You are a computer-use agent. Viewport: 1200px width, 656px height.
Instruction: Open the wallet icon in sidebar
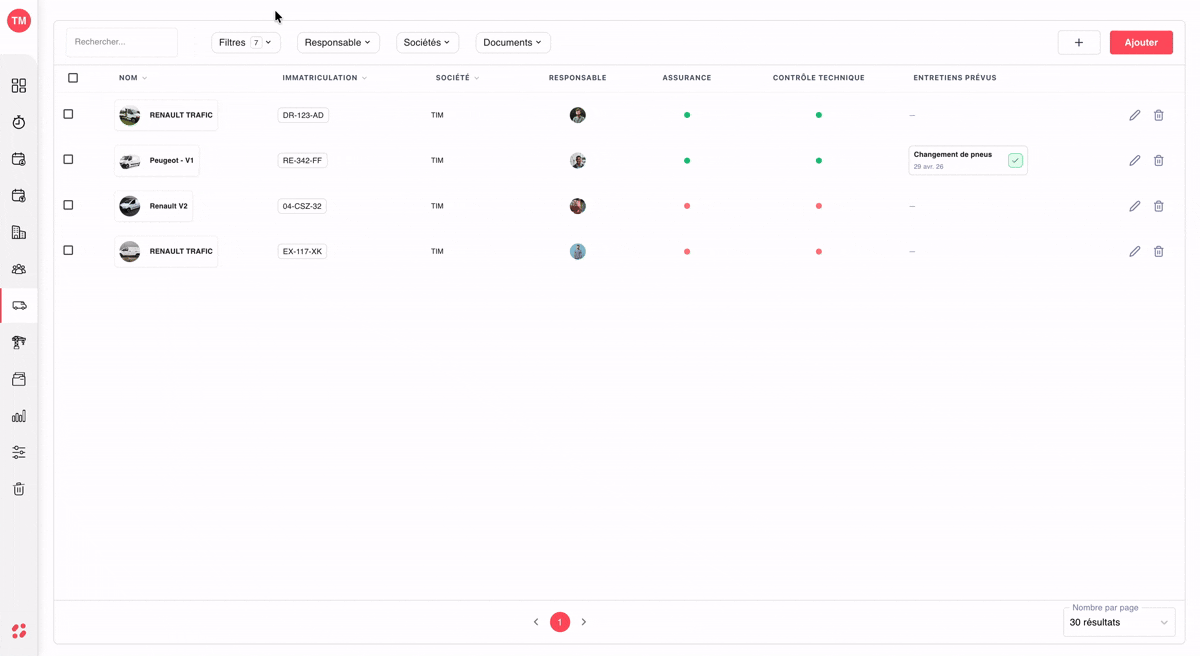[19, 379]
